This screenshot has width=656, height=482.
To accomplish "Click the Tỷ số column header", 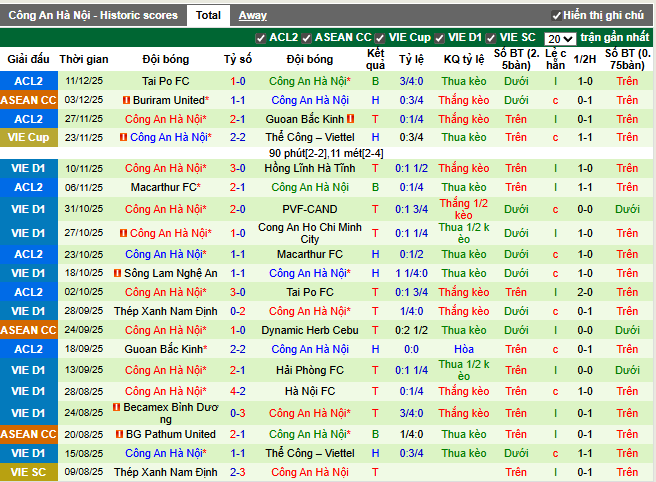I will pyautogui.click(x=238, y=59).
